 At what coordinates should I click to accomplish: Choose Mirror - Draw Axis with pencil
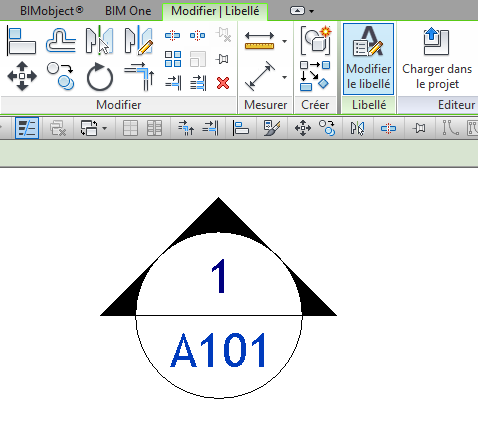click(139, 41)
